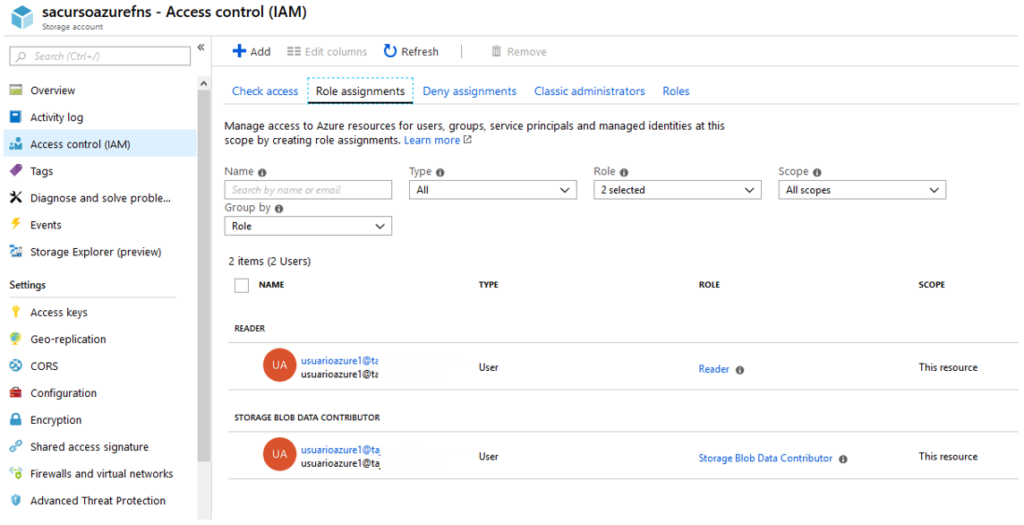The width and height of the screenshot is (1024, 525).
Task: Click the Firewalls and virtual networks icon
Action: pyautogui.click(x=16, y=473)
